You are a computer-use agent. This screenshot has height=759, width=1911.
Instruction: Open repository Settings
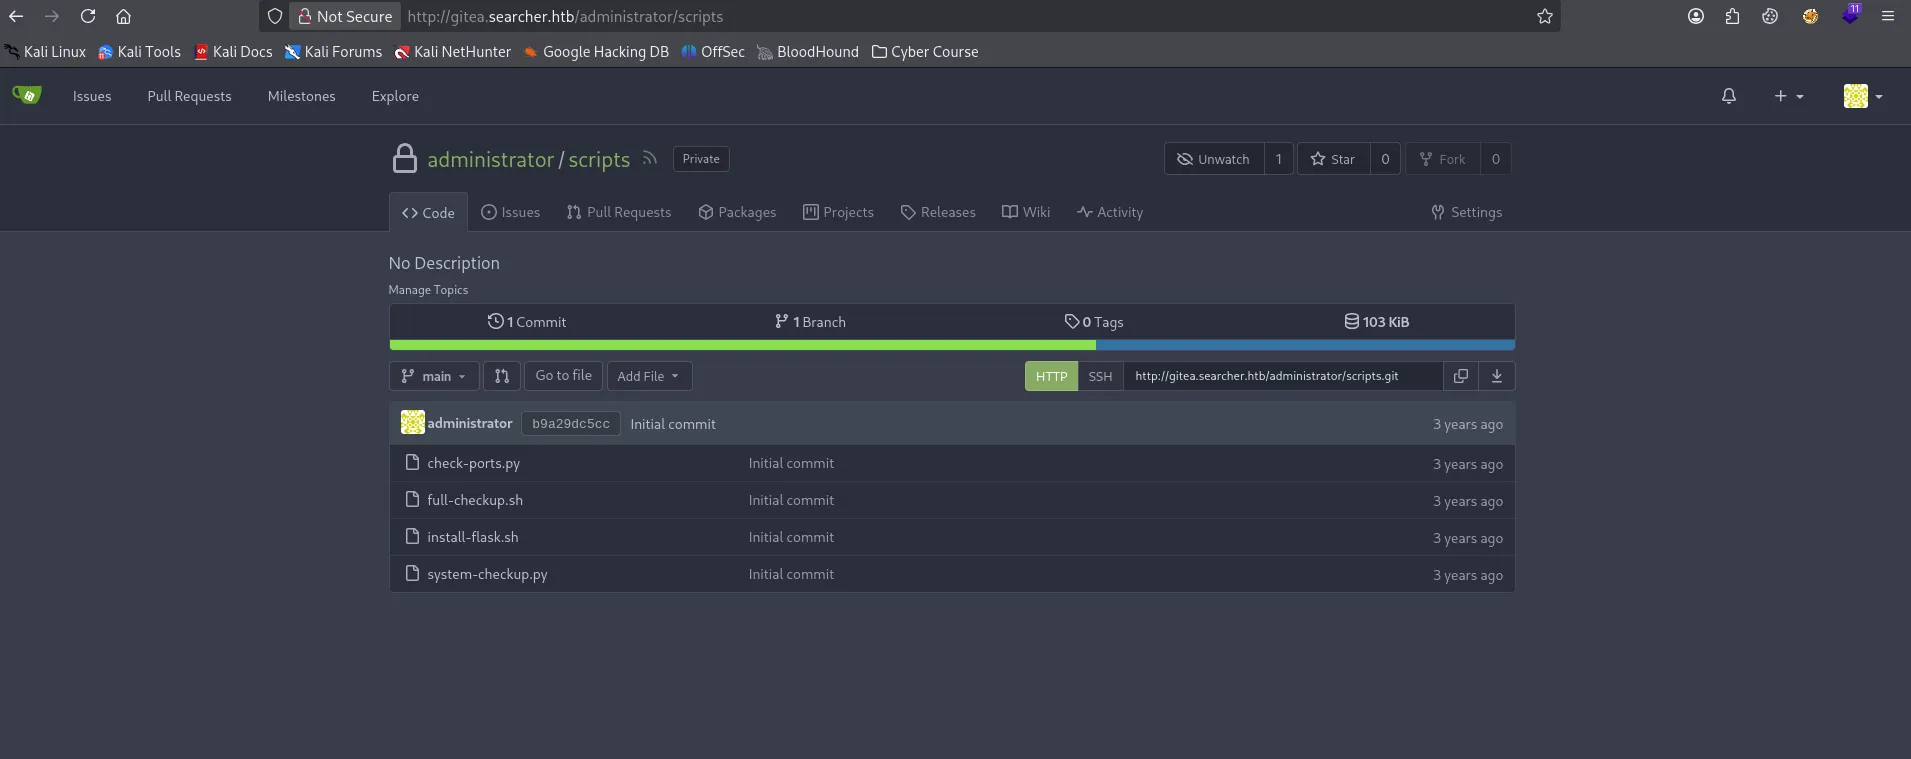tap(1466, 212)
